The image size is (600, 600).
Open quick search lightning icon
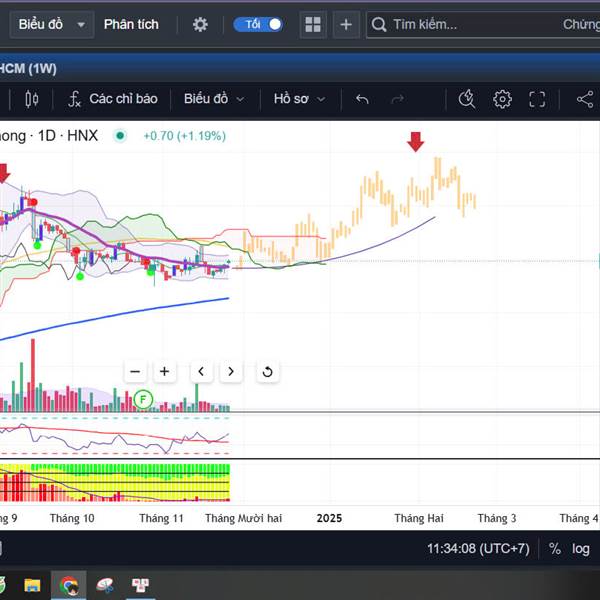467,99
